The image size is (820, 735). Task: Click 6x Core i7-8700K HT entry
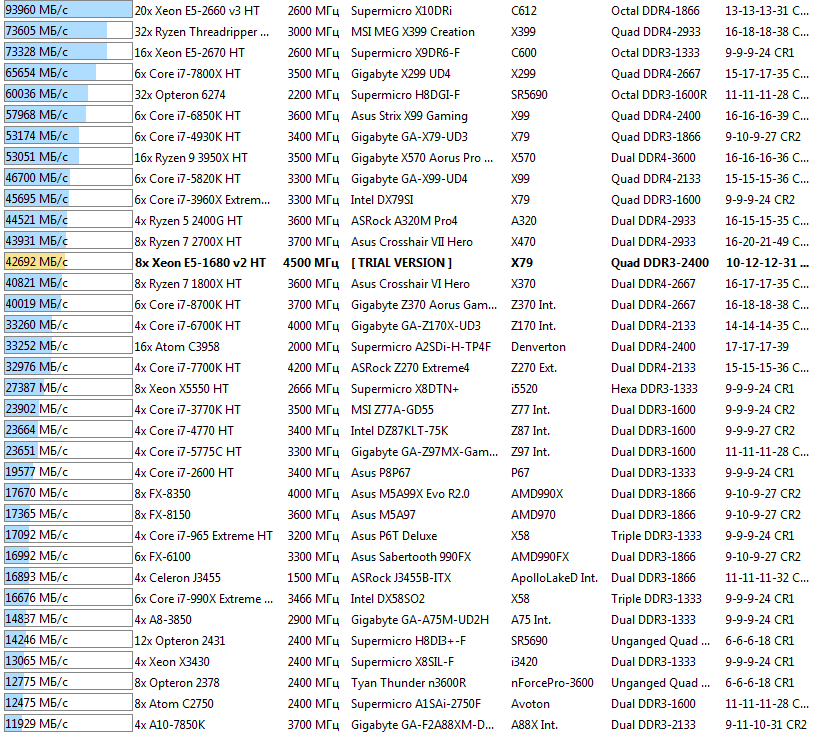coord(187,304)
